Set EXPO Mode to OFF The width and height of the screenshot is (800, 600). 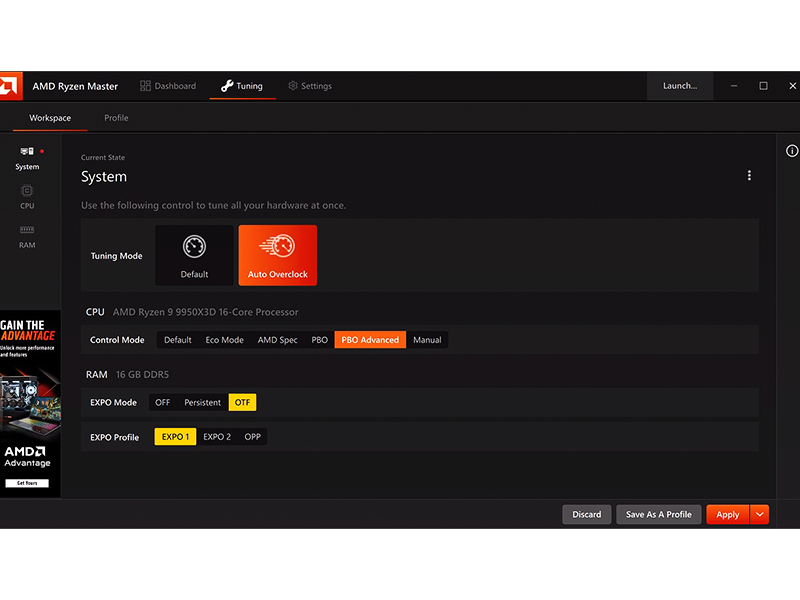tap(162, 402)
